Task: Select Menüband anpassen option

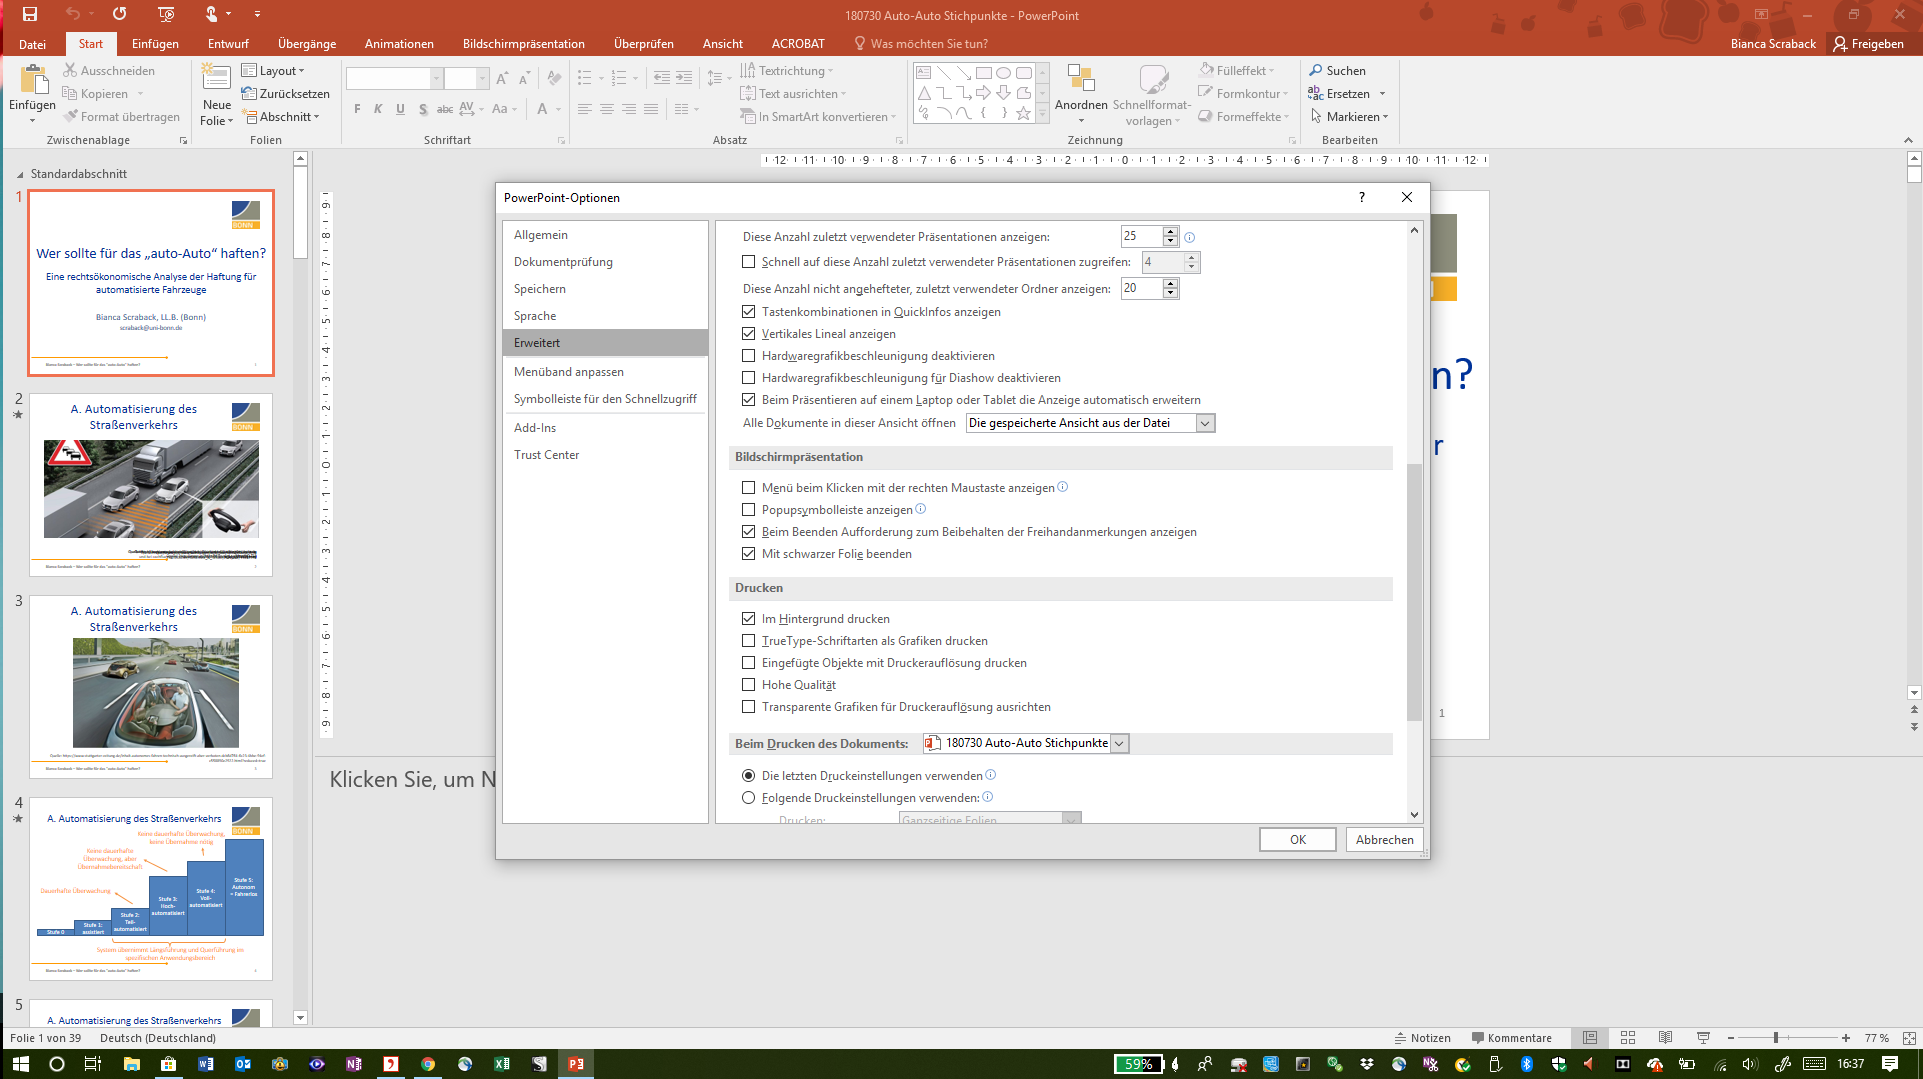Action: (x=605, y=372)
